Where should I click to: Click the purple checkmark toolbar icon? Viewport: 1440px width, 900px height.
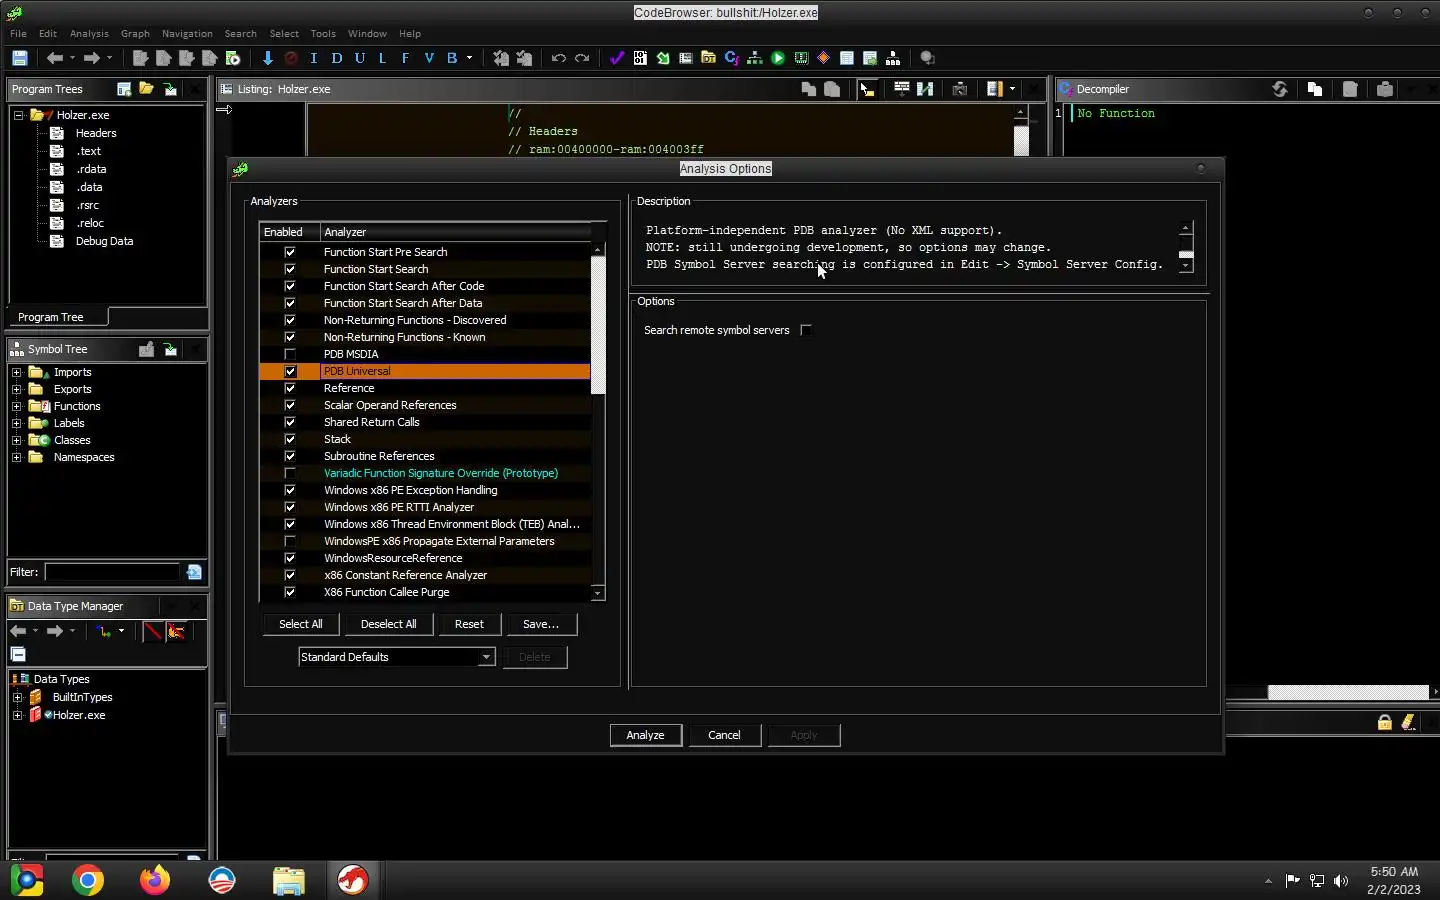(x=616, y=58)
